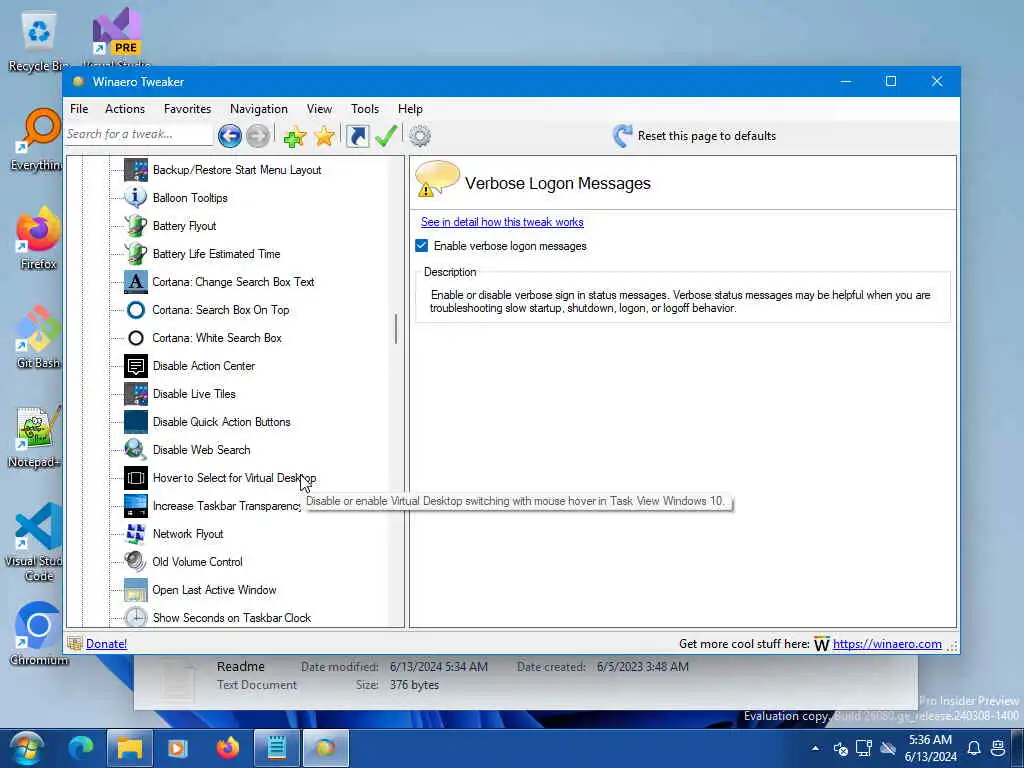Click the Hover to Select Virtual Desktop icon
Viewport: 1024px width, 768px height.
(x=136, y=479)
